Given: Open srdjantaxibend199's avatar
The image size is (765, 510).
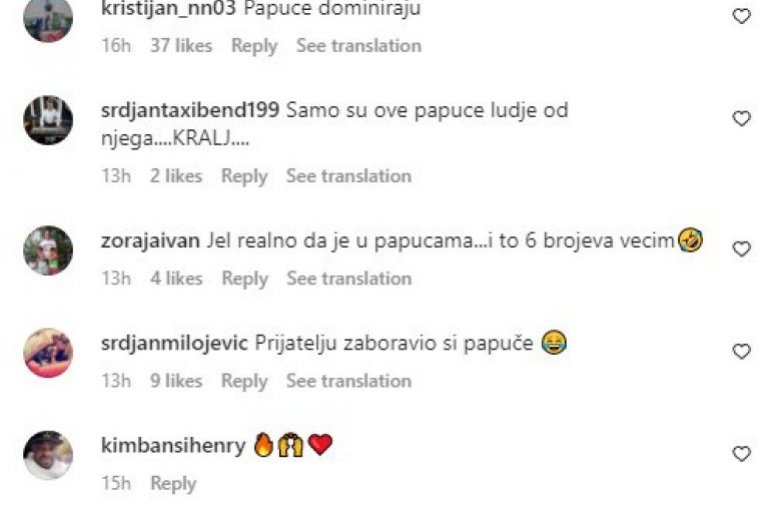Looking at the screenshot, I should coord(48,120).
